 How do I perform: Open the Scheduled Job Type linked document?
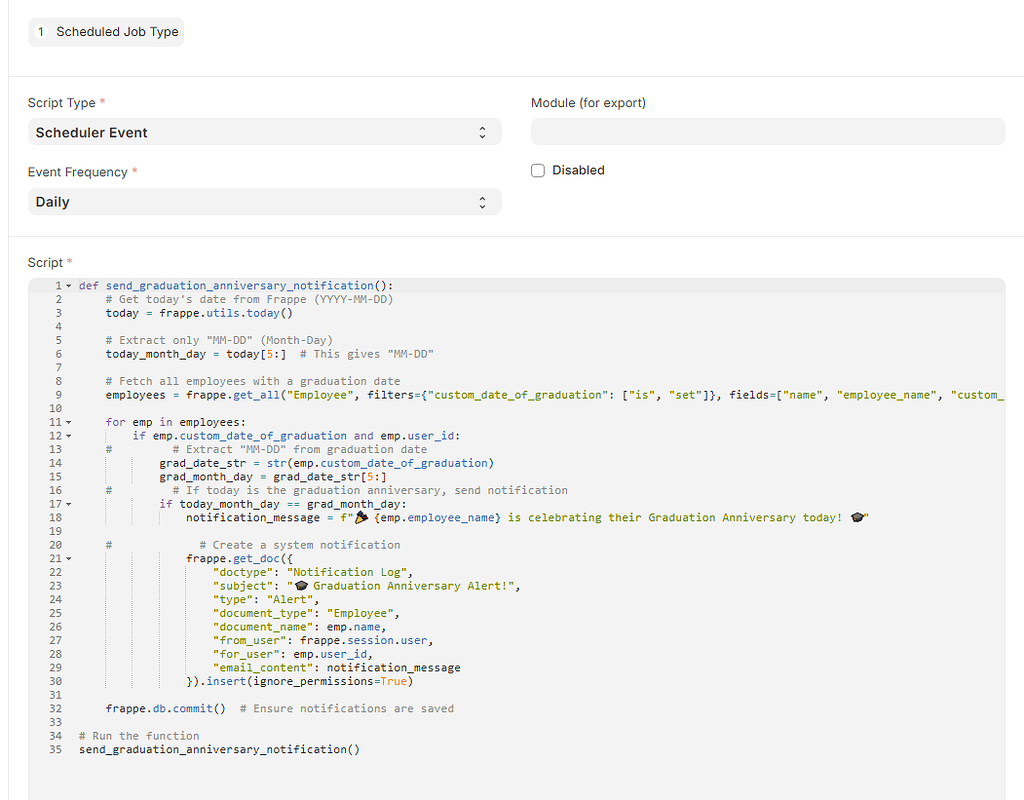(117, 32)
